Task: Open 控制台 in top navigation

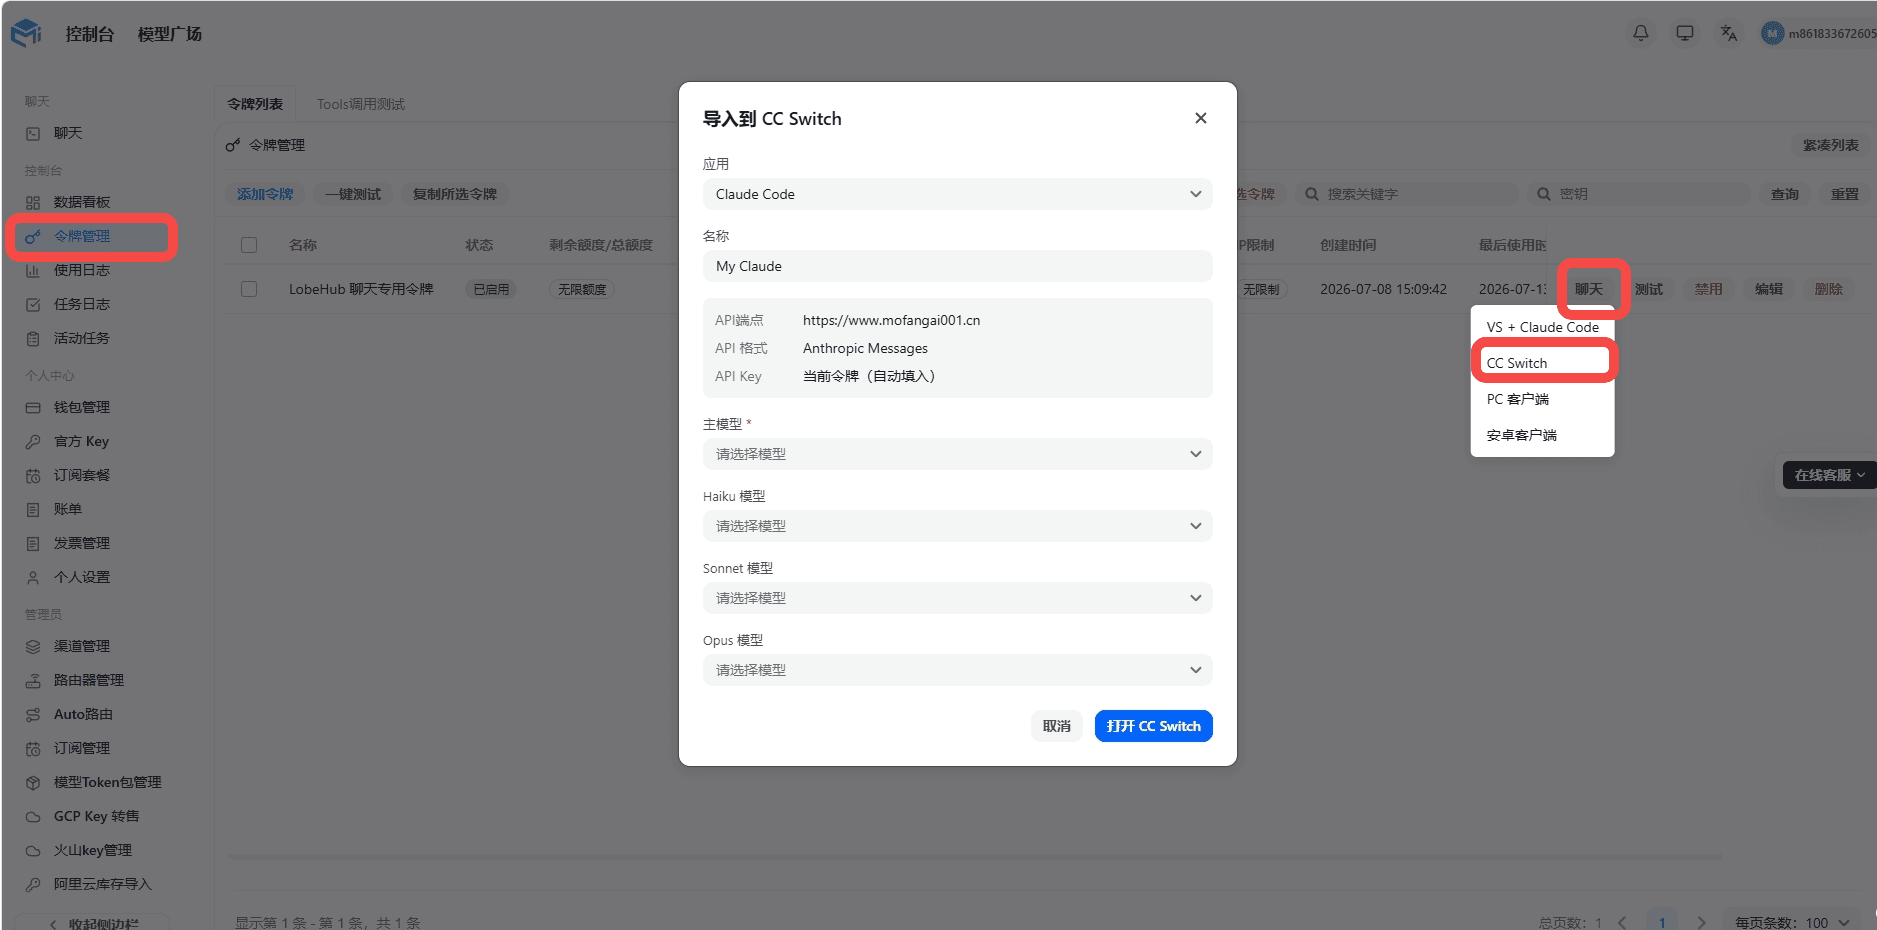Action: pyautogui.click(x=90, y=34)
